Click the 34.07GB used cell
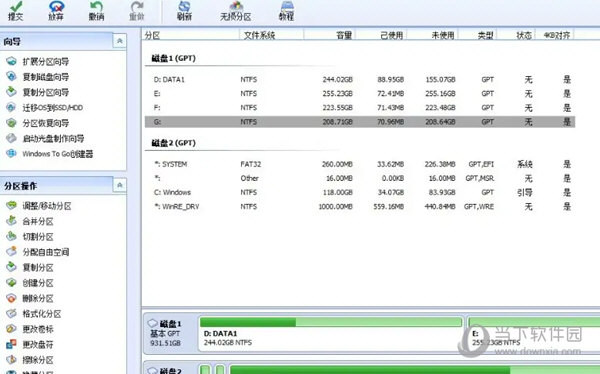600x374 pixels. pos(391,193)
